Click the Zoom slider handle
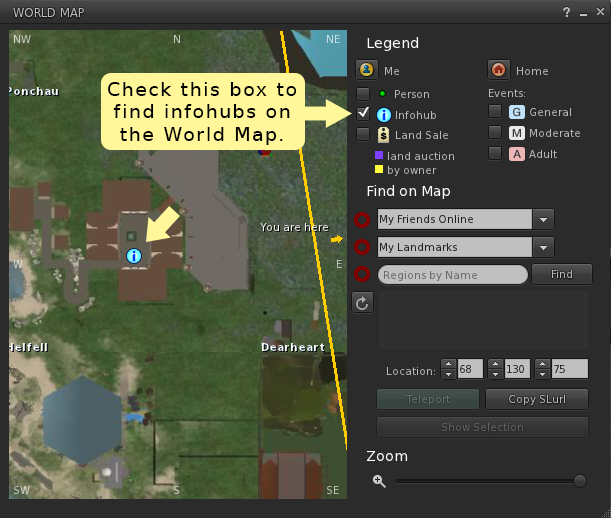611x518 pixels. (579, 481)
